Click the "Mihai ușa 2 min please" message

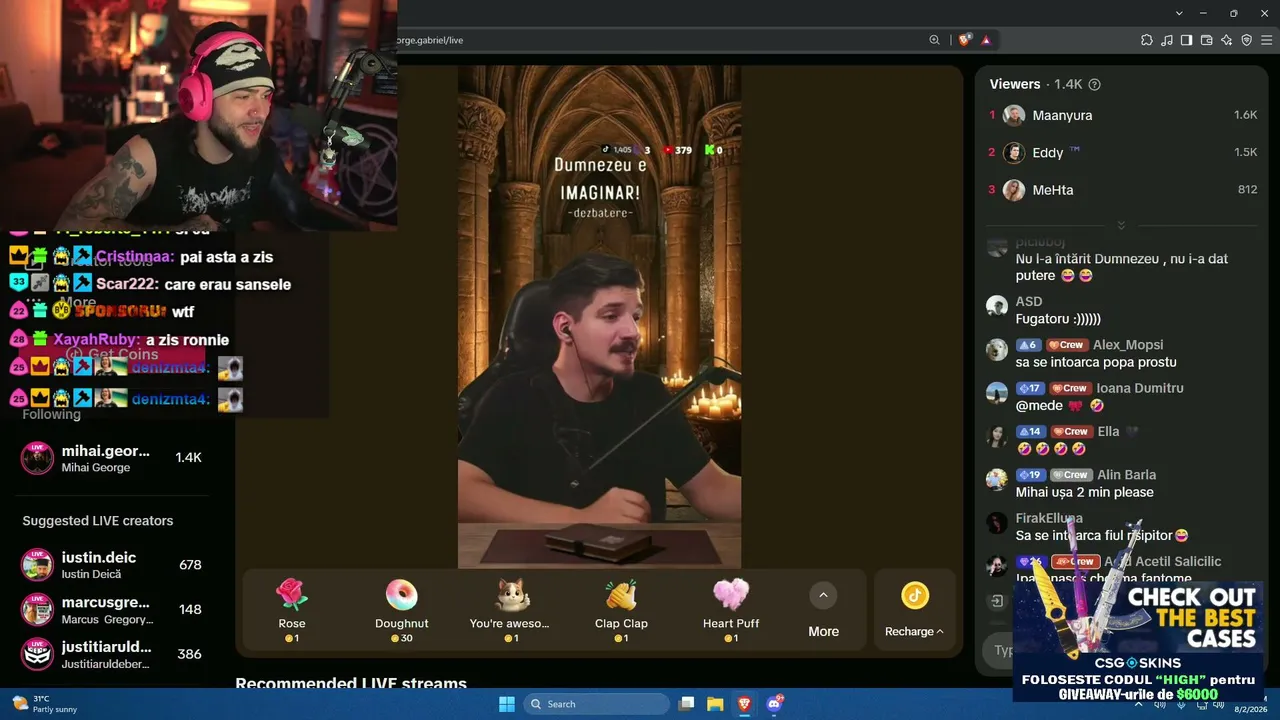[x=1085, y=492]
